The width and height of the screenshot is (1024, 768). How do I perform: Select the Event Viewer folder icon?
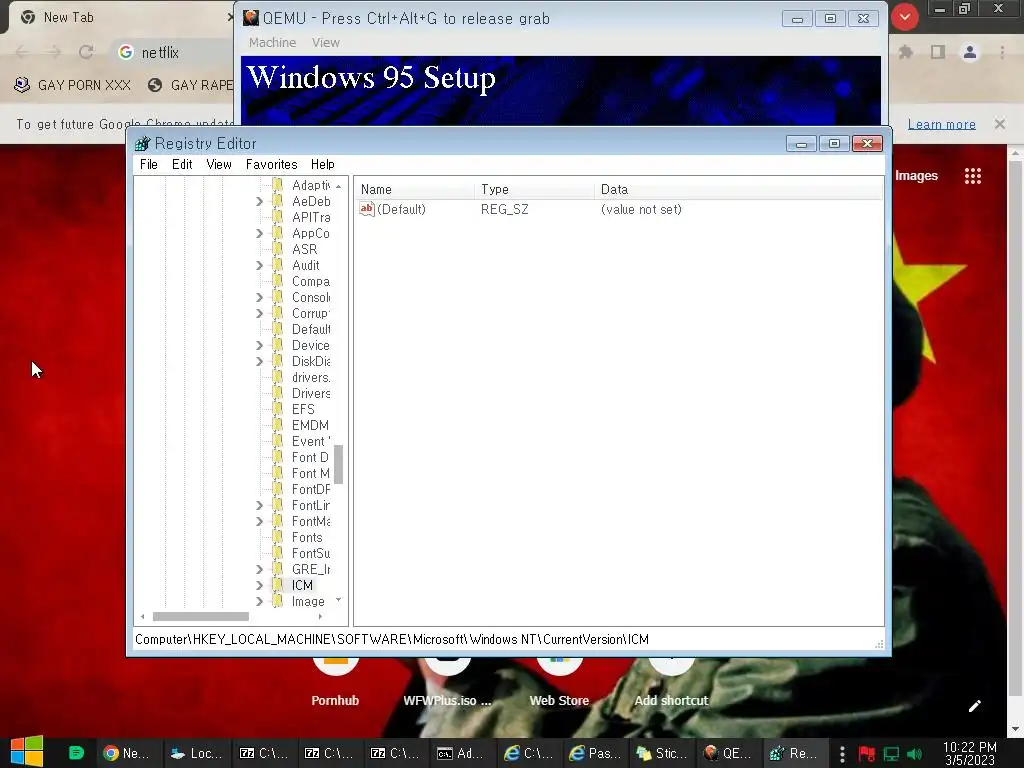[278, 441]
